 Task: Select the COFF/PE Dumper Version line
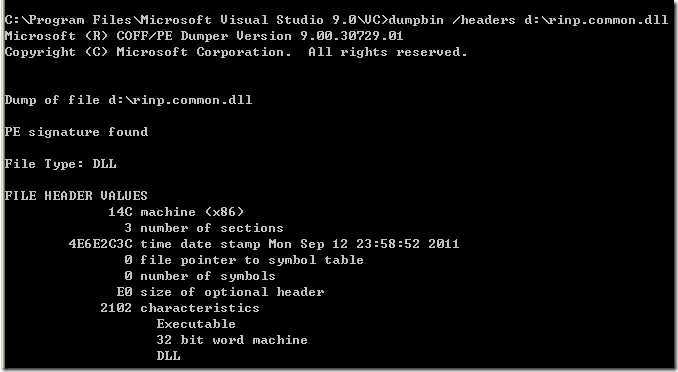pyautogui.click(x=204, y=36)
